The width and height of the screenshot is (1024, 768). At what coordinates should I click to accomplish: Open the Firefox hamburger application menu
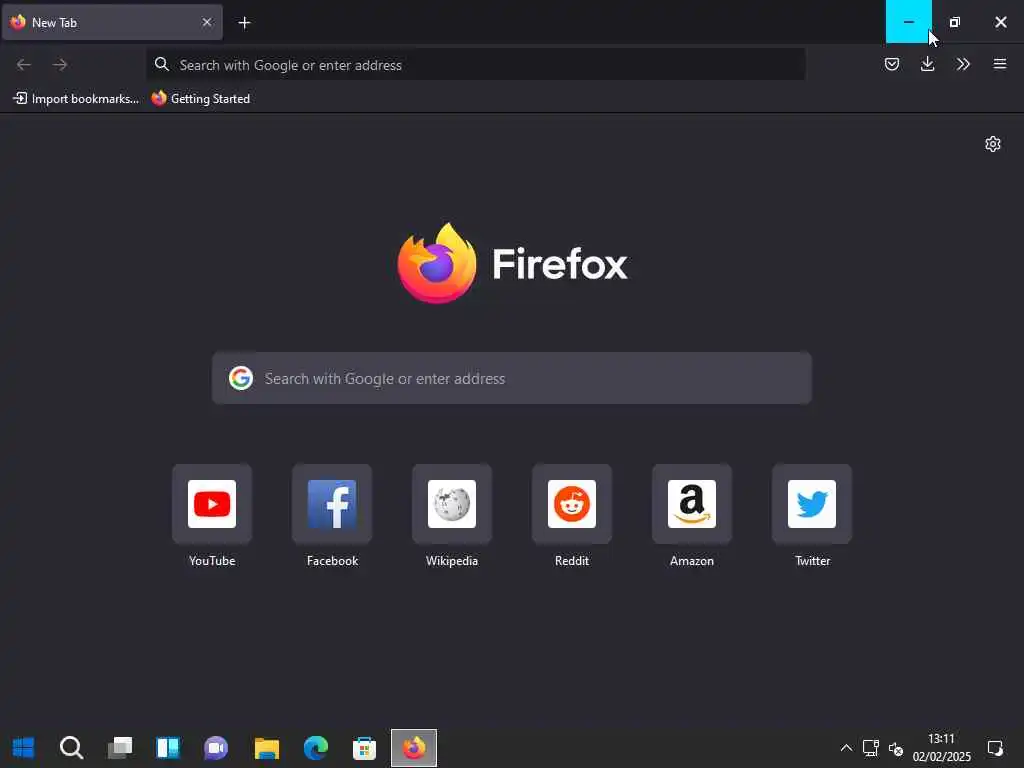[x=999, y=64]
